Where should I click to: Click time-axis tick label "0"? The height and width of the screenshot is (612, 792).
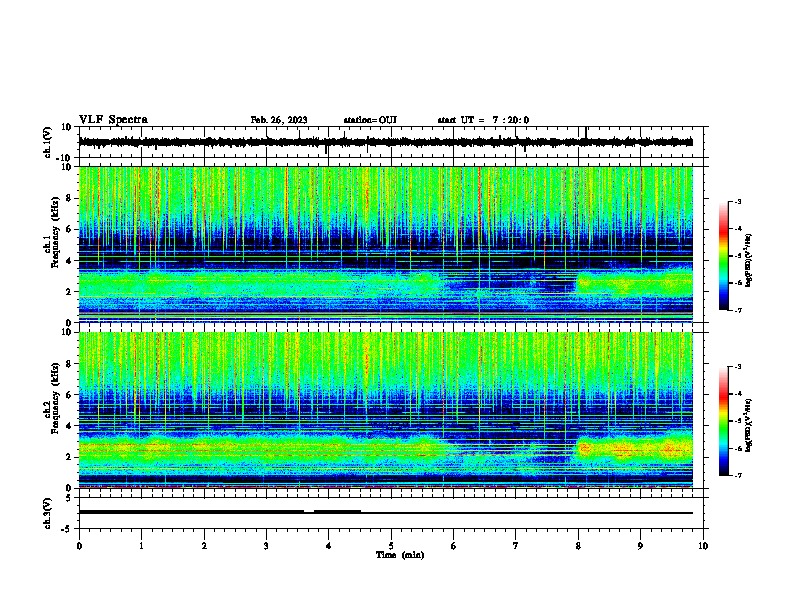[79, 546]
